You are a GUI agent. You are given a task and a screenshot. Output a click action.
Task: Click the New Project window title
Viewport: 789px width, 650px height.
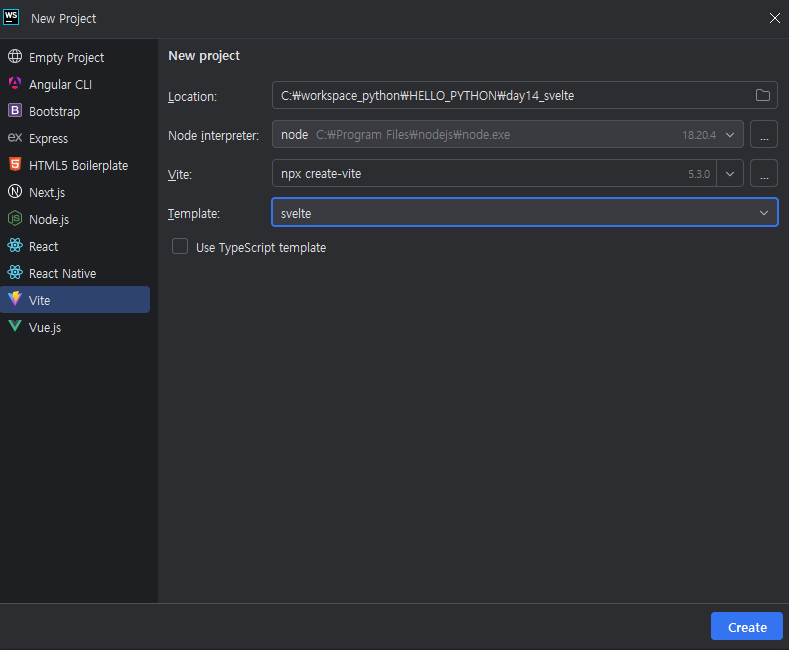63,19
